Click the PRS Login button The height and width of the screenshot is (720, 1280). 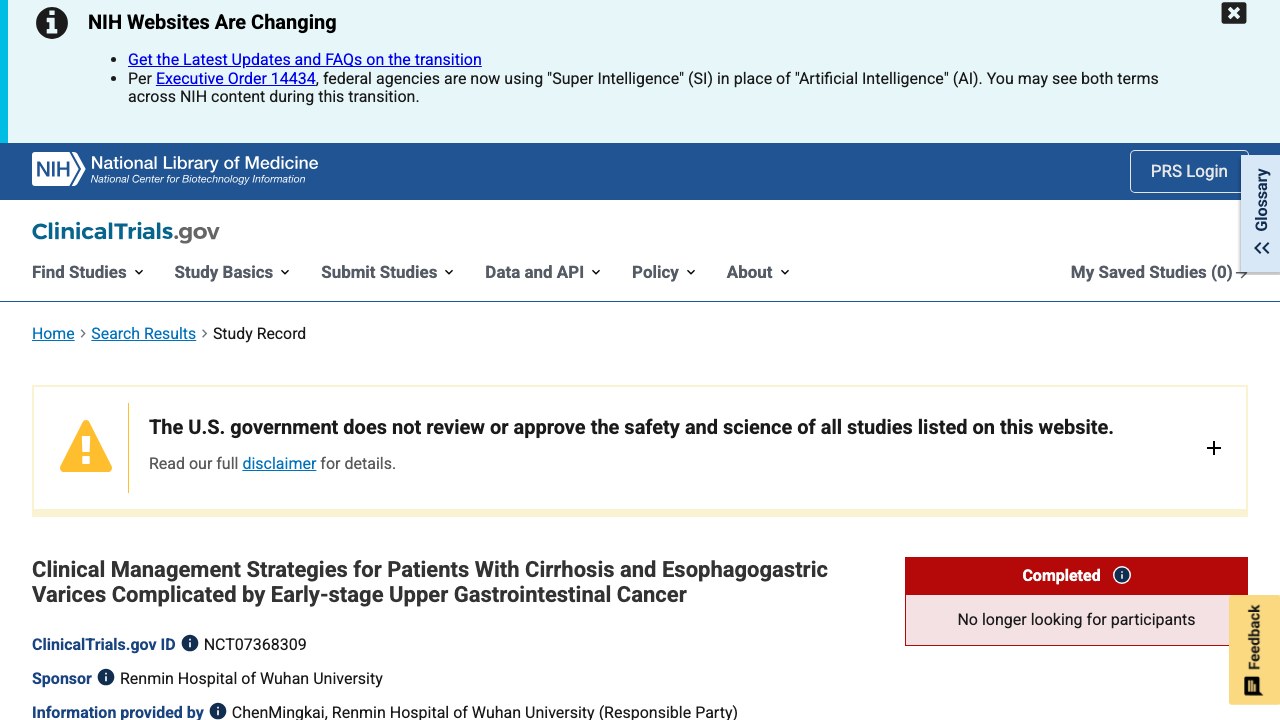(1189, 171)
